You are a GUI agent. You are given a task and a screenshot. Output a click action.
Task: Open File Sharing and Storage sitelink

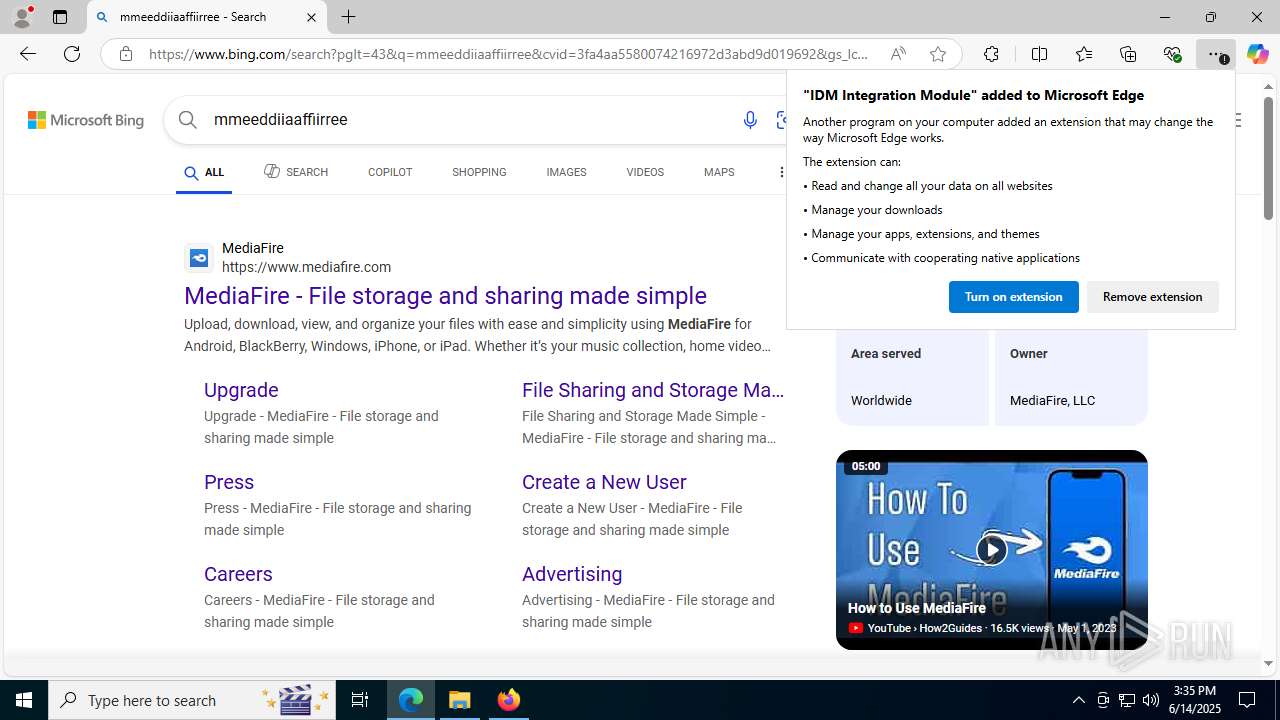coord(653,390)
